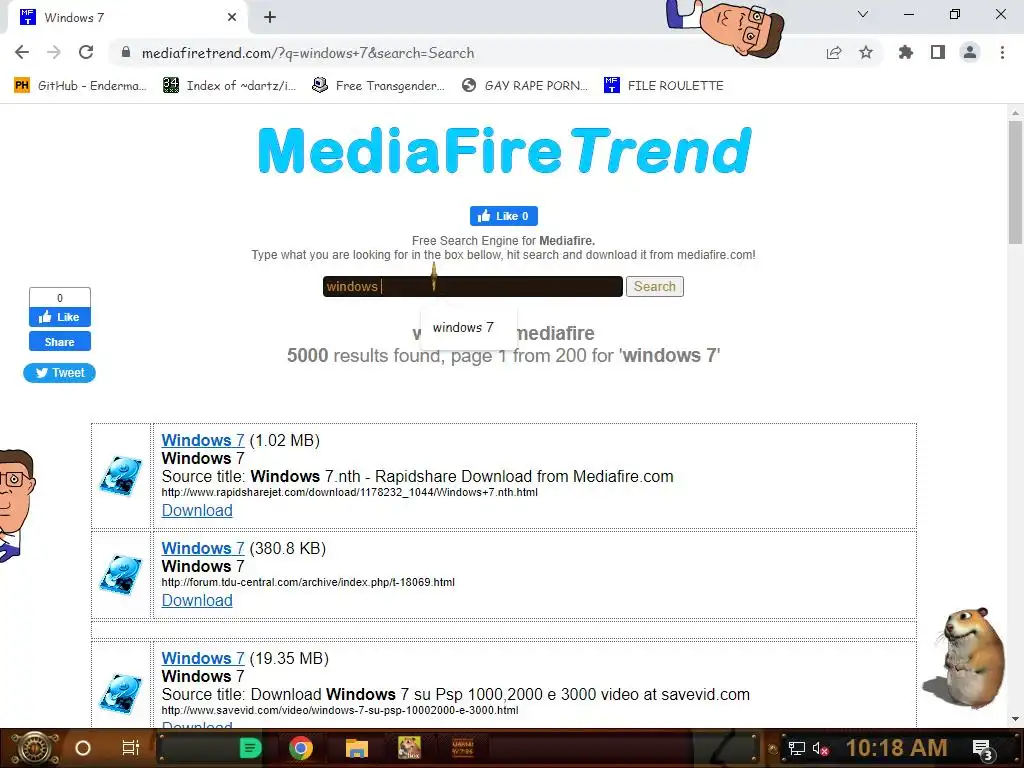
Task: Click the hamster character in the corner
Action: (965, 658)
